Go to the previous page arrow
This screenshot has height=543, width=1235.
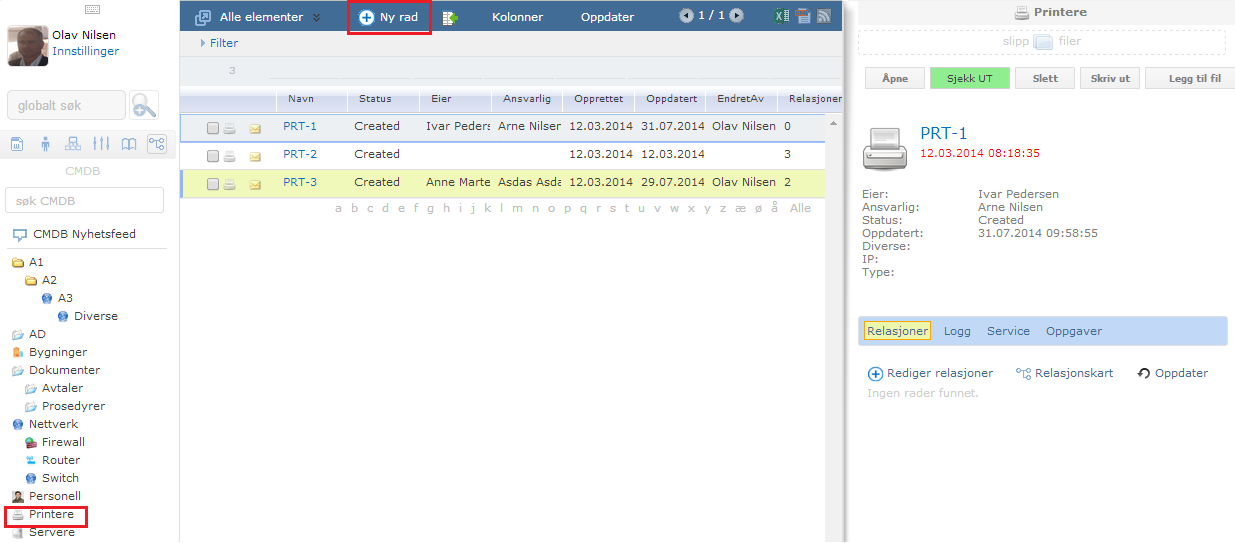pyautogui.click(x=685, y=16)
